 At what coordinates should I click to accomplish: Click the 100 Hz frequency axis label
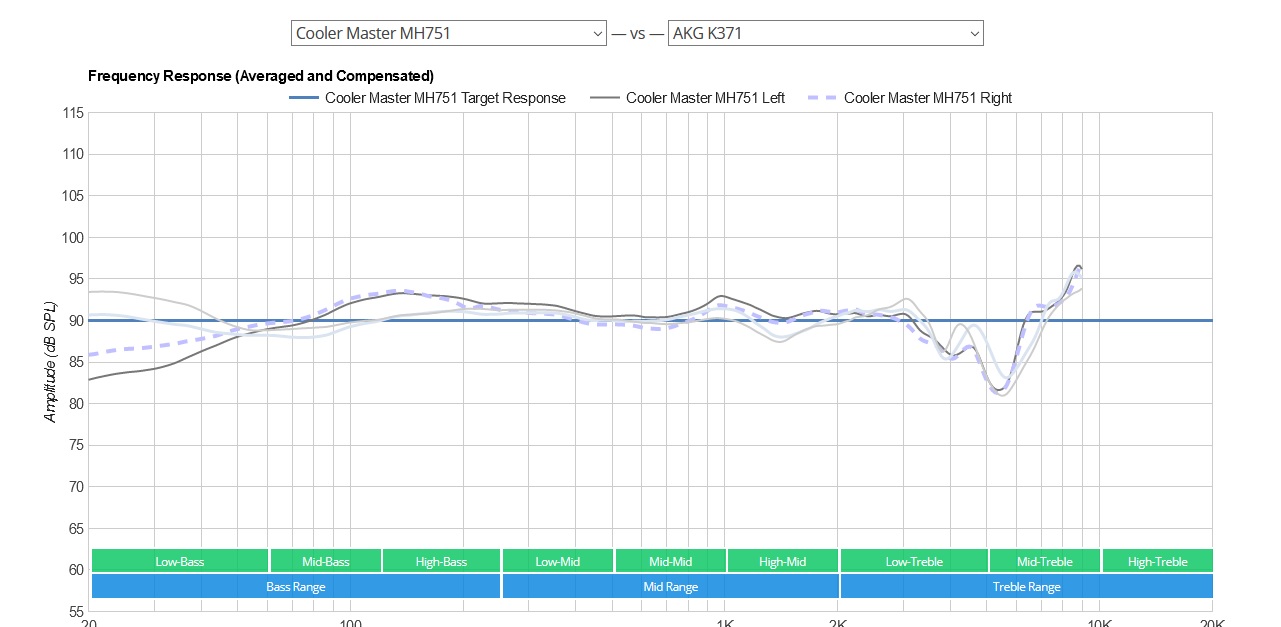point(350,621)
